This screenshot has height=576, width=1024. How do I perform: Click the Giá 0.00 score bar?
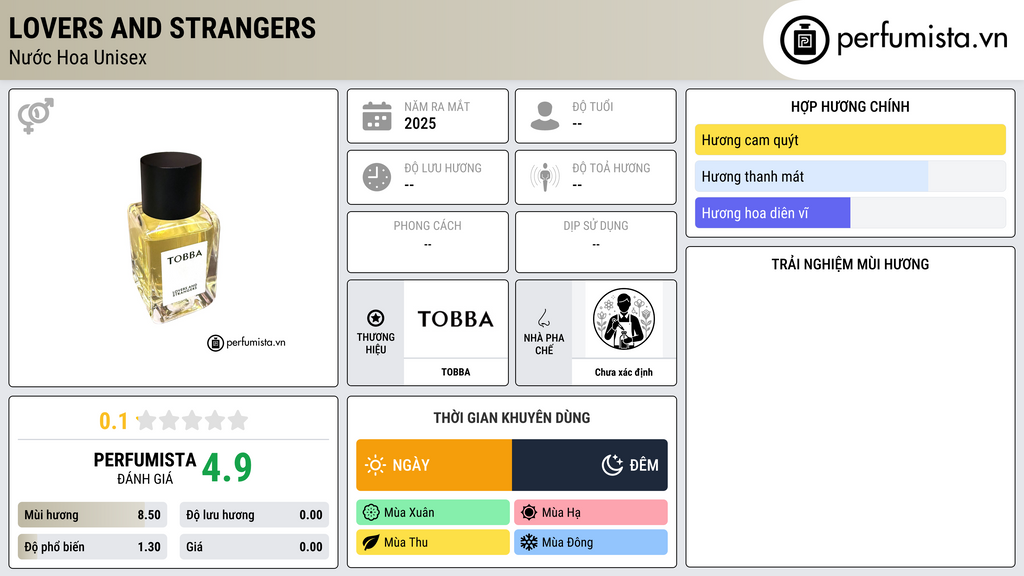point(254,547)
